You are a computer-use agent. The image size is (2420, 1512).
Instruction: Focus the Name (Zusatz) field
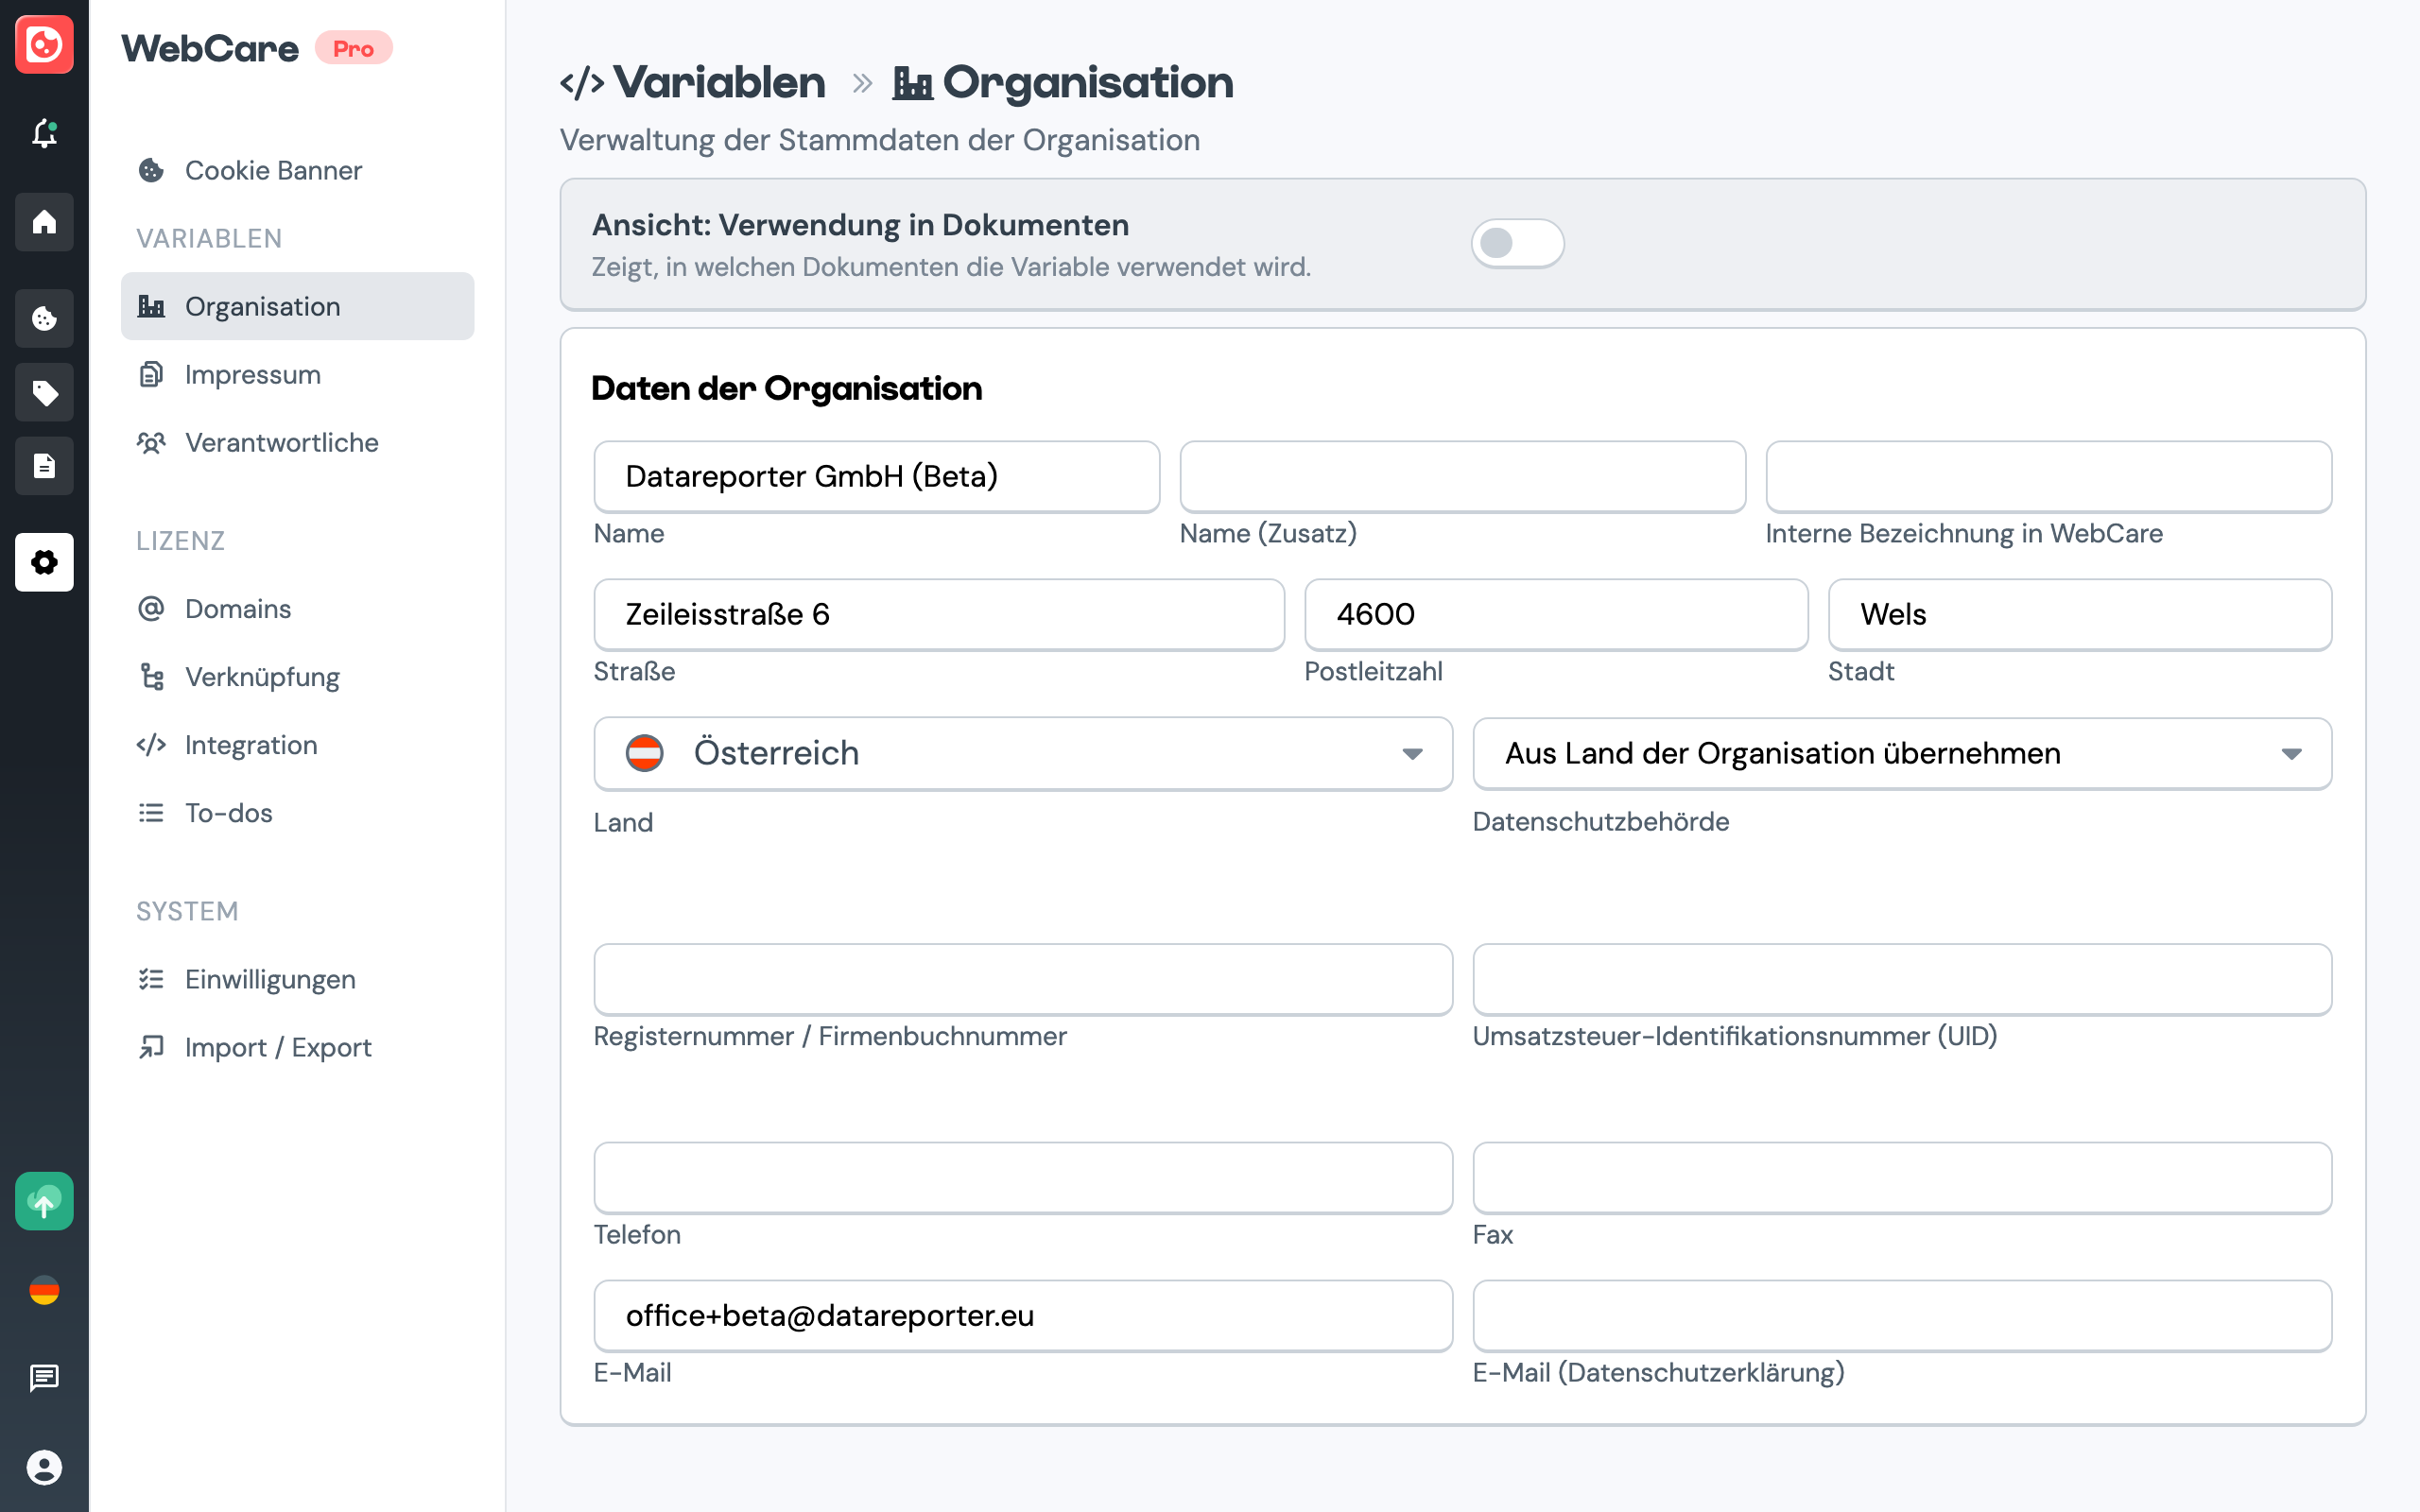coord(1462,476)
